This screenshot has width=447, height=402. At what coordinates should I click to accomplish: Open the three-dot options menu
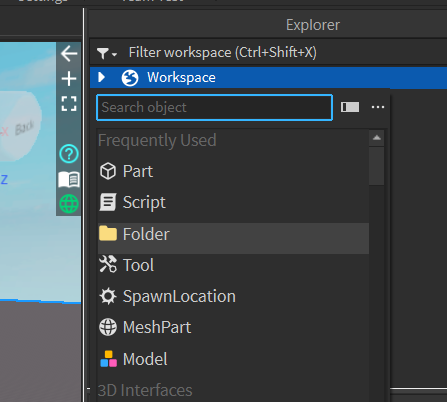(378, 107)
